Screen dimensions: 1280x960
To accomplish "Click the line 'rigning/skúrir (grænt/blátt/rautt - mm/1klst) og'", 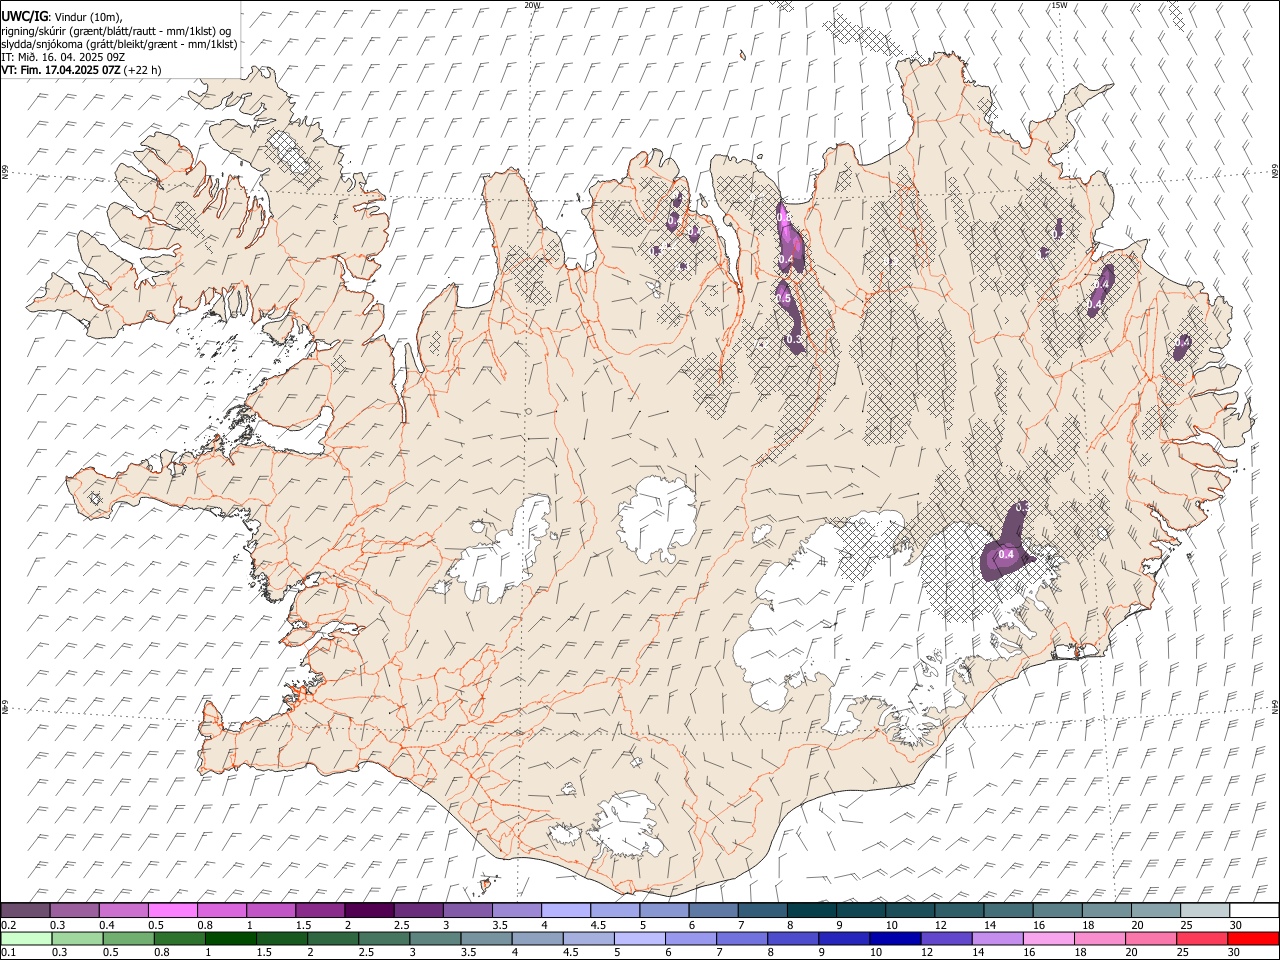I will (117, 30).
